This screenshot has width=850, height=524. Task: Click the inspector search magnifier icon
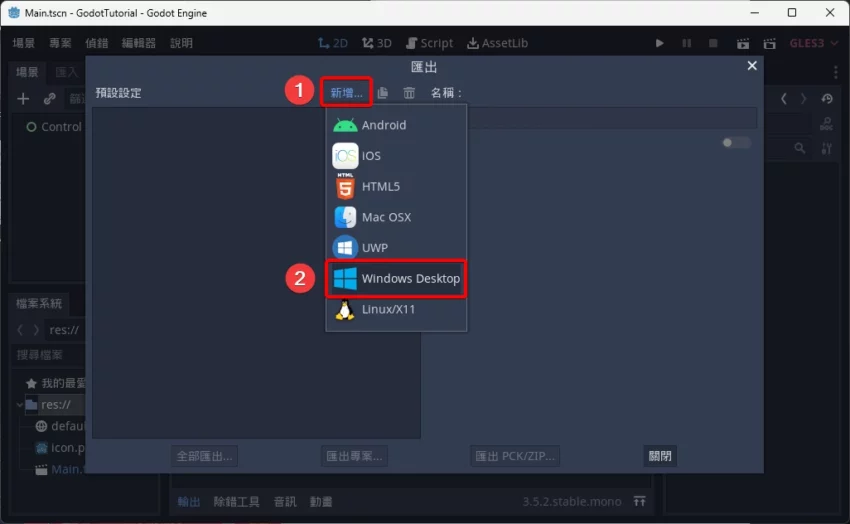800,148
